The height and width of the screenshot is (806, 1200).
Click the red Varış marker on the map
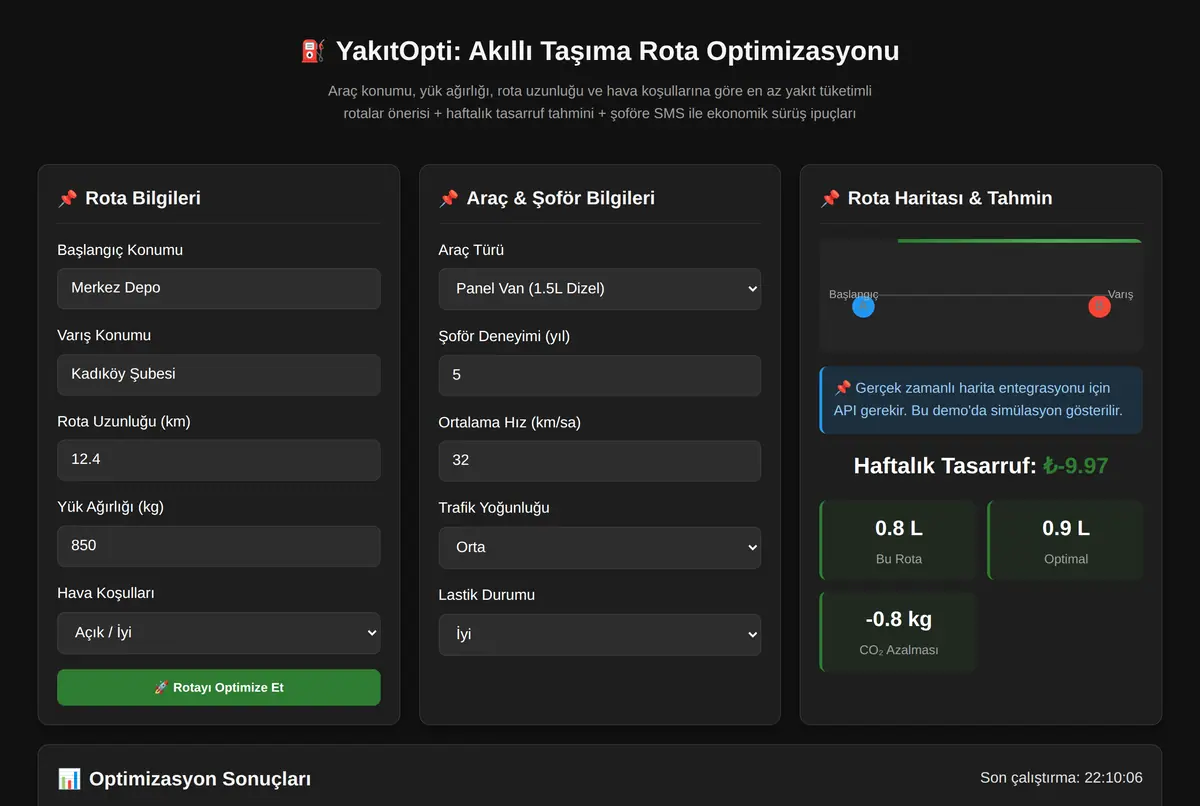pyautogui.click(x=1099, y=306)
